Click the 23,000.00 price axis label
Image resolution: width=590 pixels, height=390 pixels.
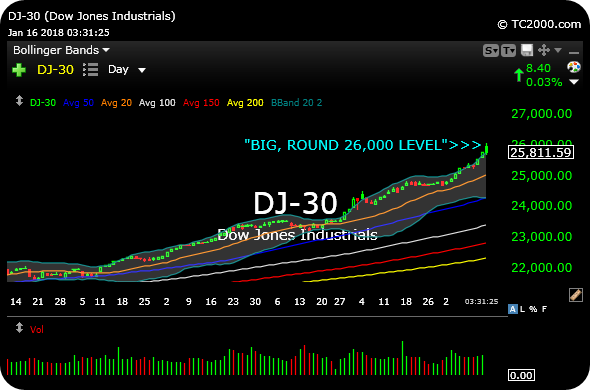point(541,236)
